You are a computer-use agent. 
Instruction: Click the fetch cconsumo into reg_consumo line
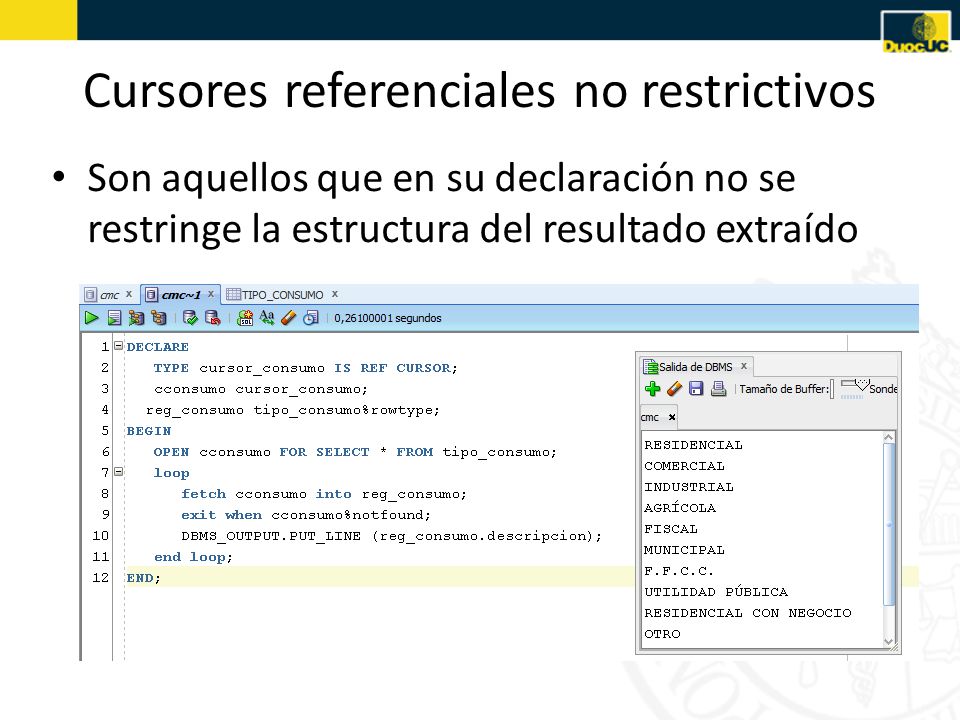pos(324,494)
